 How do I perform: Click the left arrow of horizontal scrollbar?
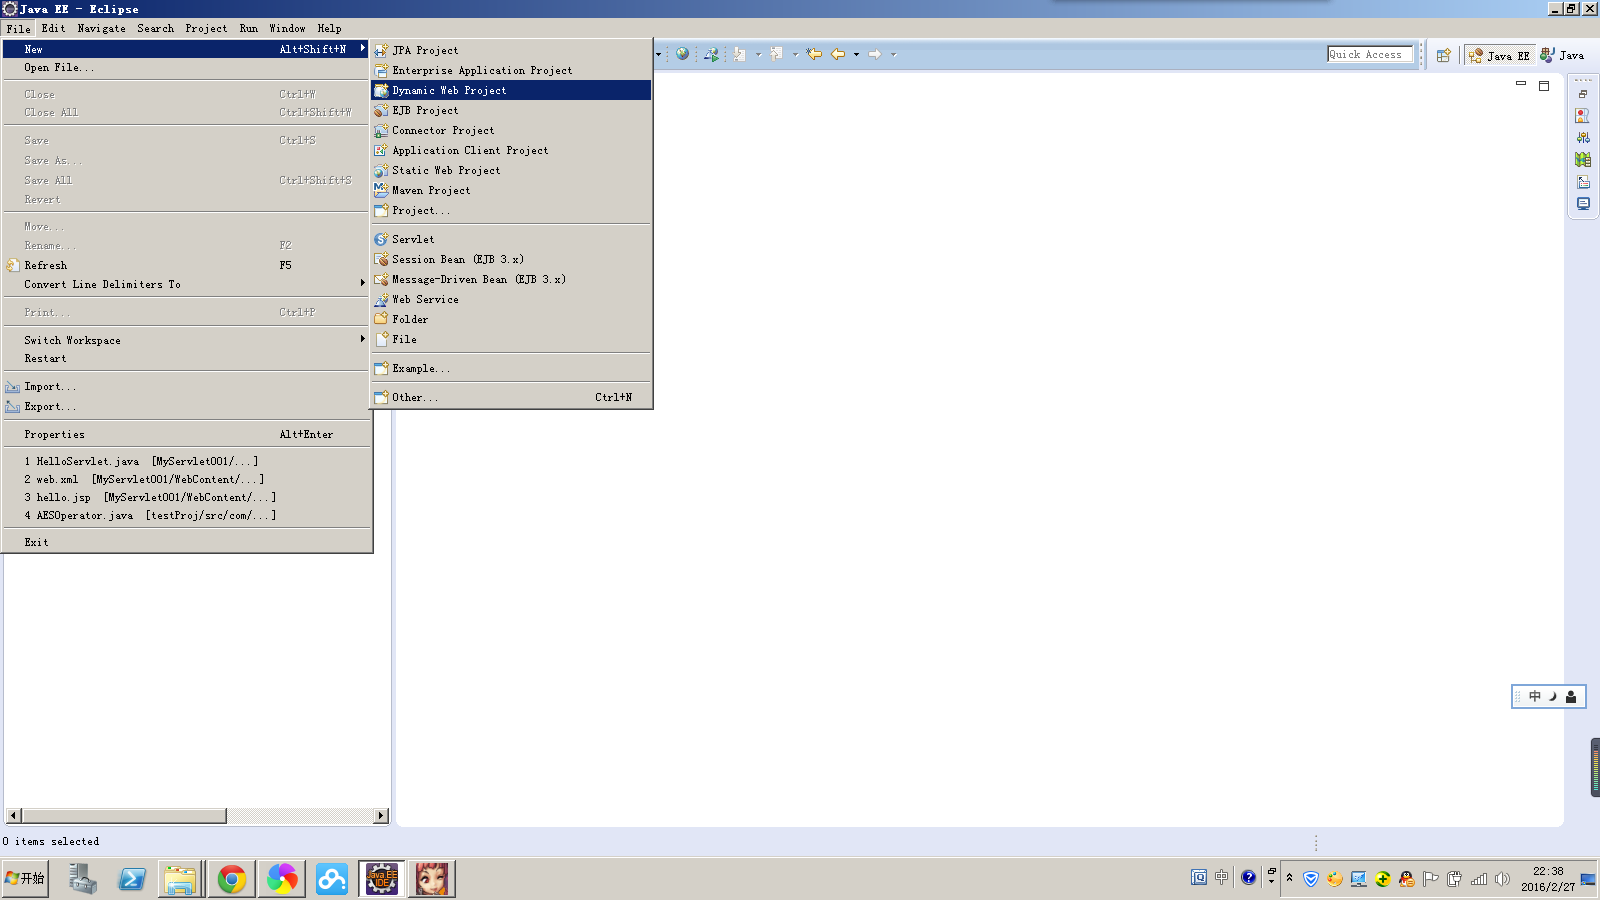[13, 816]
